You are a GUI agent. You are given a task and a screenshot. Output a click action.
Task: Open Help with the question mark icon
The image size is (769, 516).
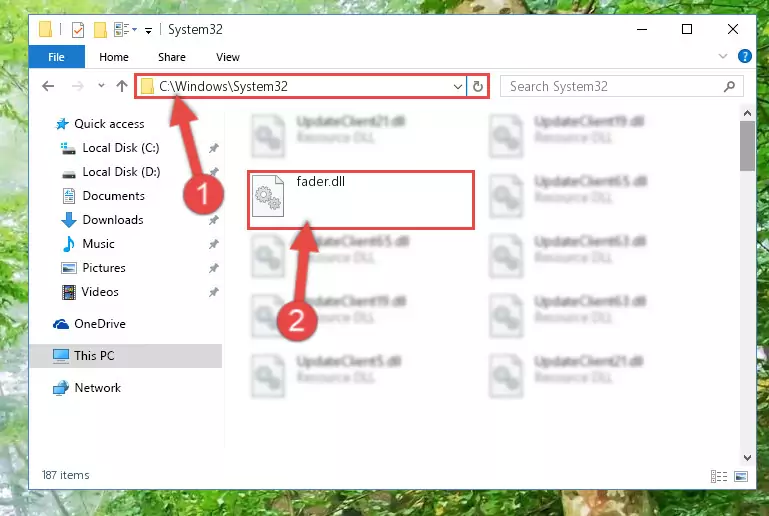(x=744, y=56)
